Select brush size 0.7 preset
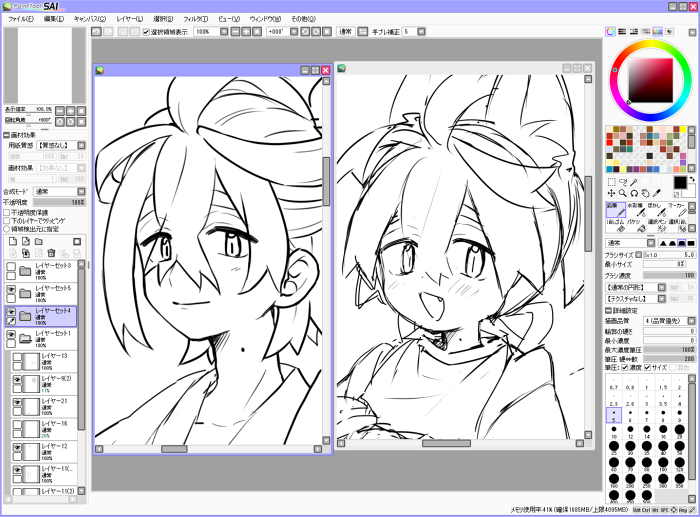 614,384
